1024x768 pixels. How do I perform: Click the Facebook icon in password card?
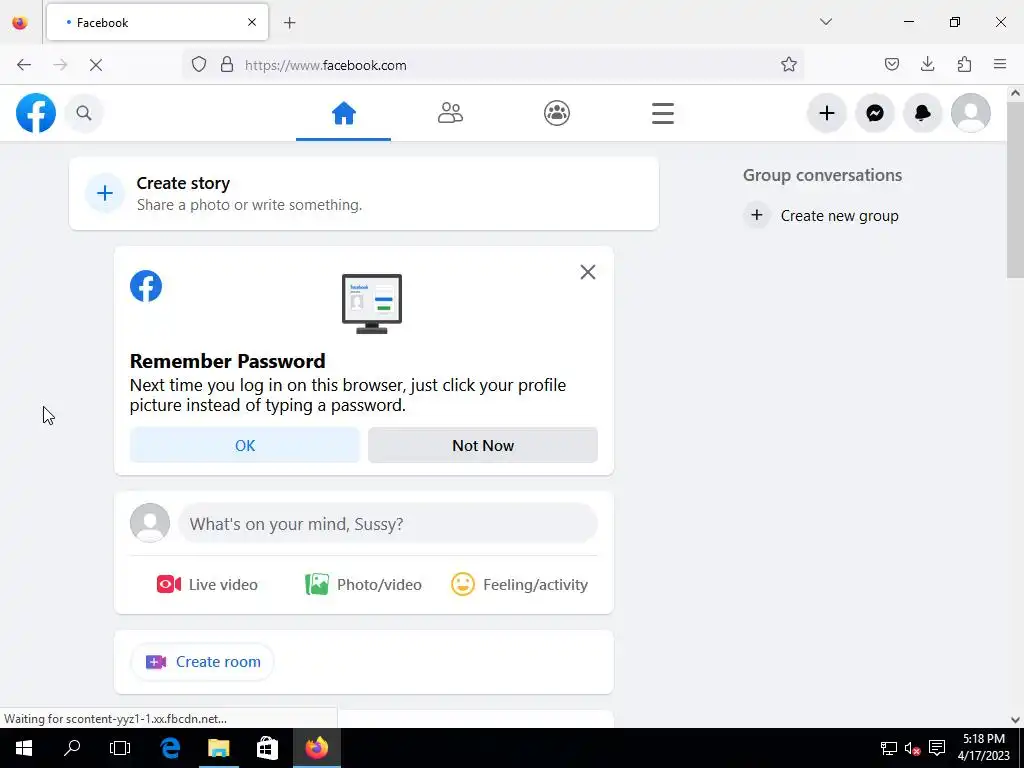(146, 286)
